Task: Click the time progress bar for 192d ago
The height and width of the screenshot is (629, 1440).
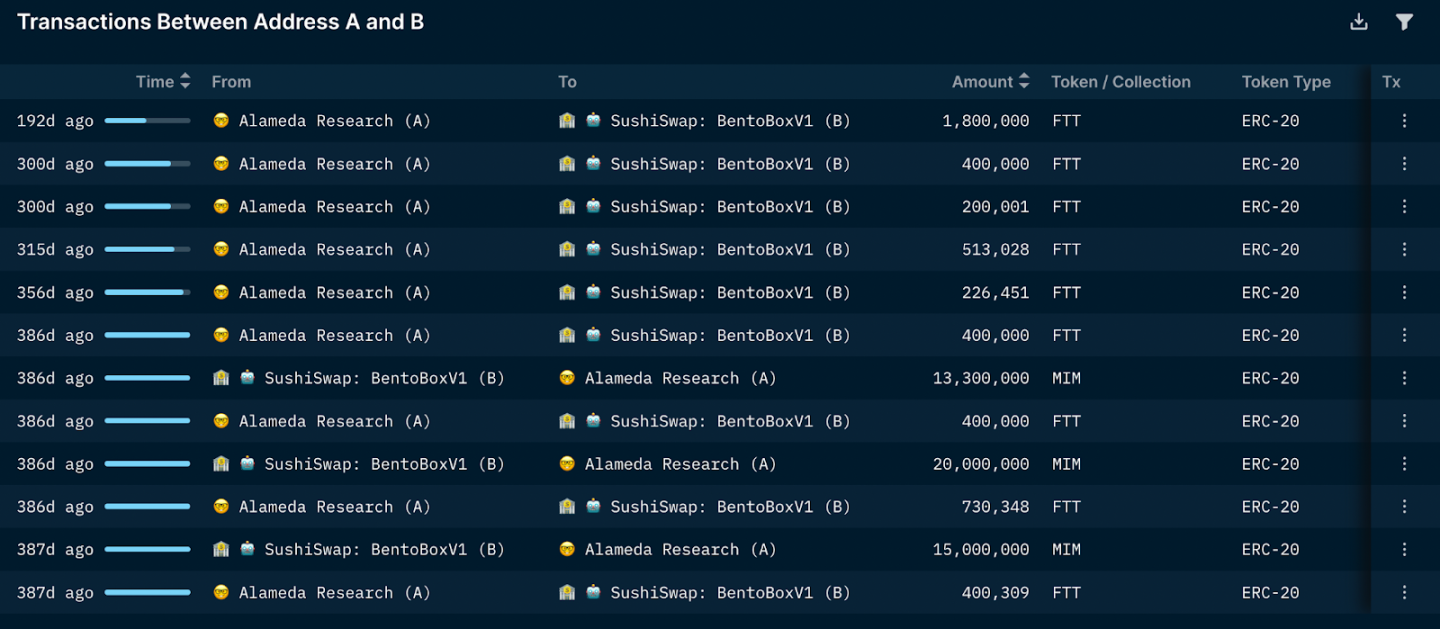Action: point(147,121)
